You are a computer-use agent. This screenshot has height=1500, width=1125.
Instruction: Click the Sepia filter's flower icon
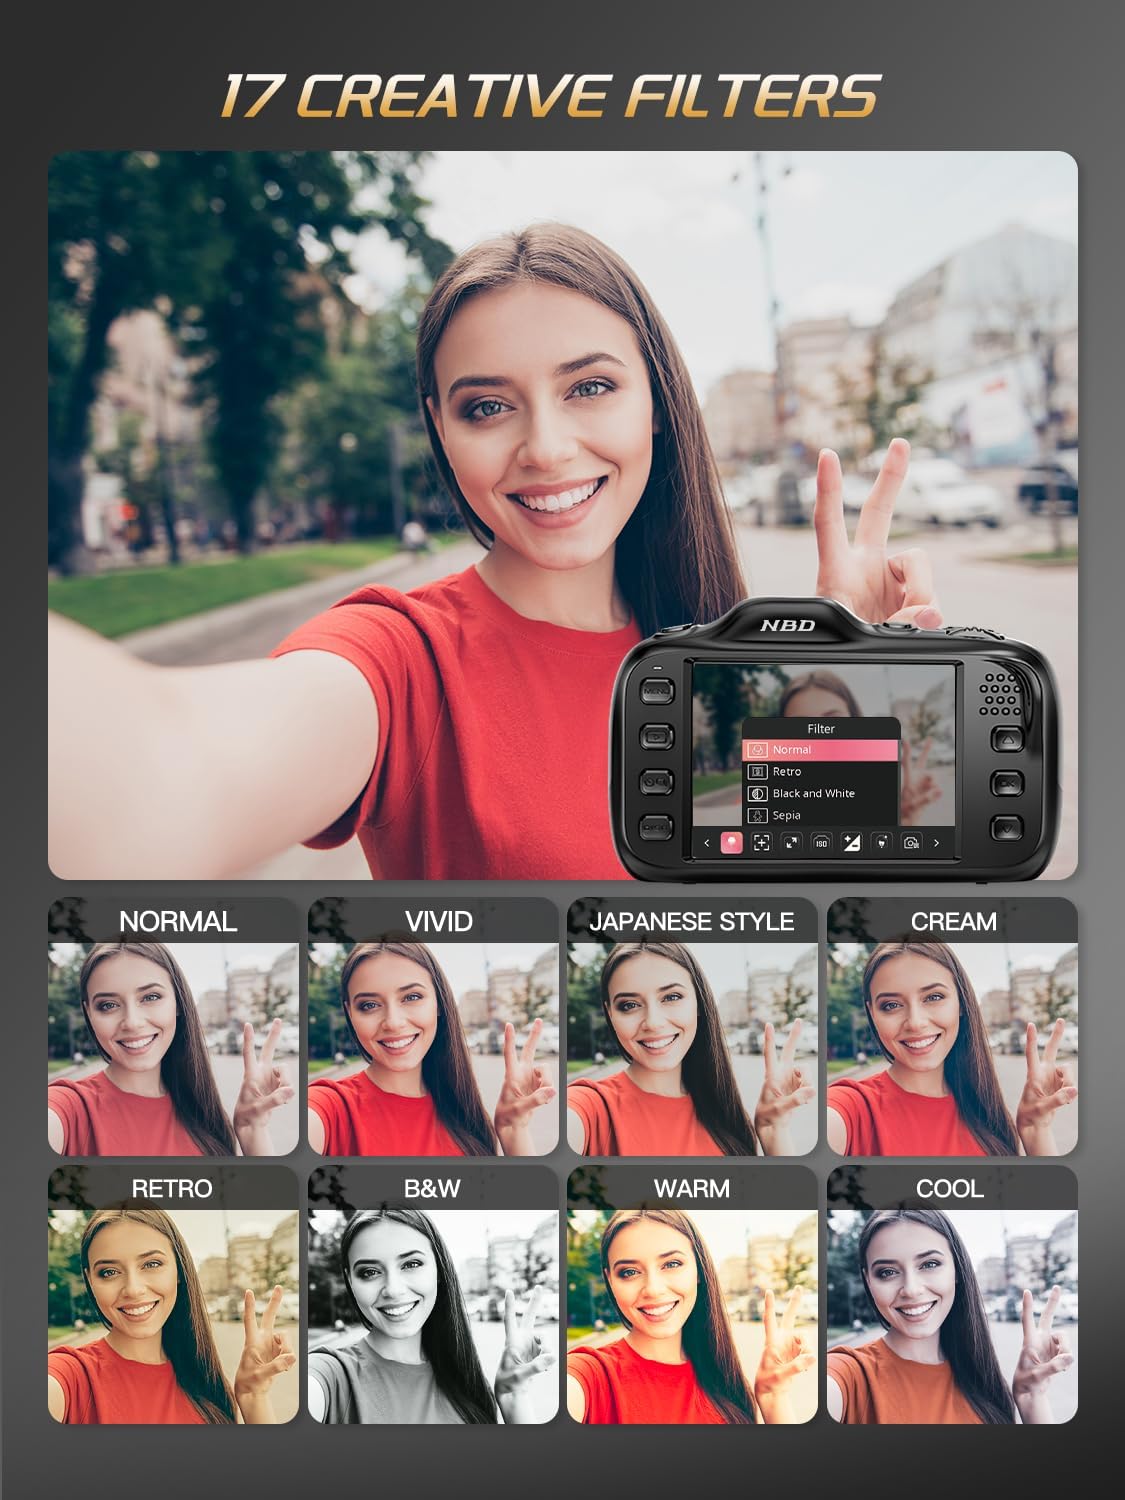(x=757, y=815)
